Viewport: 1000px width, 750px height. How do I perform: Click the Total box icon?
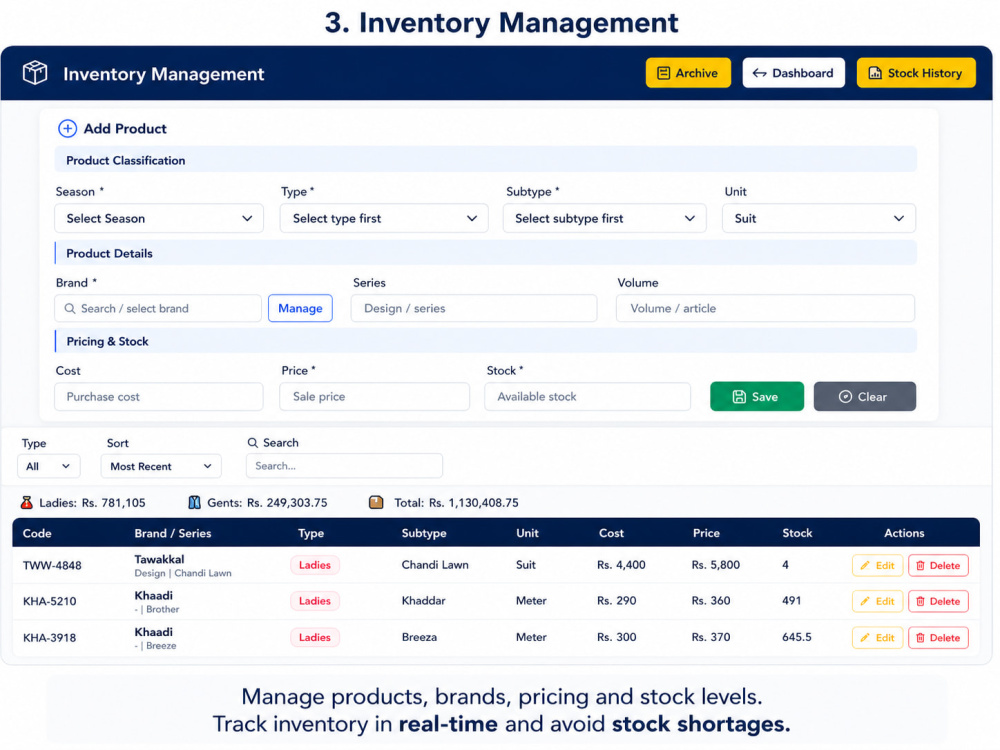pos(376,503)
